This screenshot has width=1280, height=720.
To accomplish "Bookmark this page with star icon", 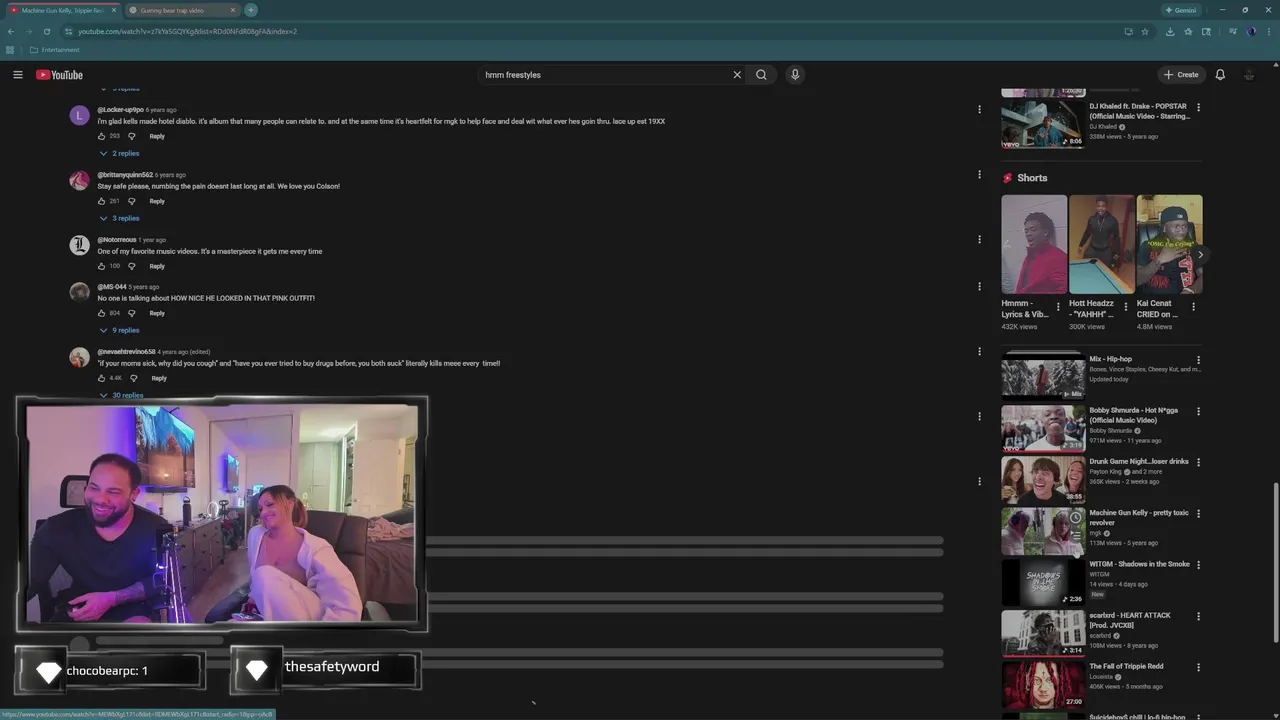I will (x=1145, y=31).
